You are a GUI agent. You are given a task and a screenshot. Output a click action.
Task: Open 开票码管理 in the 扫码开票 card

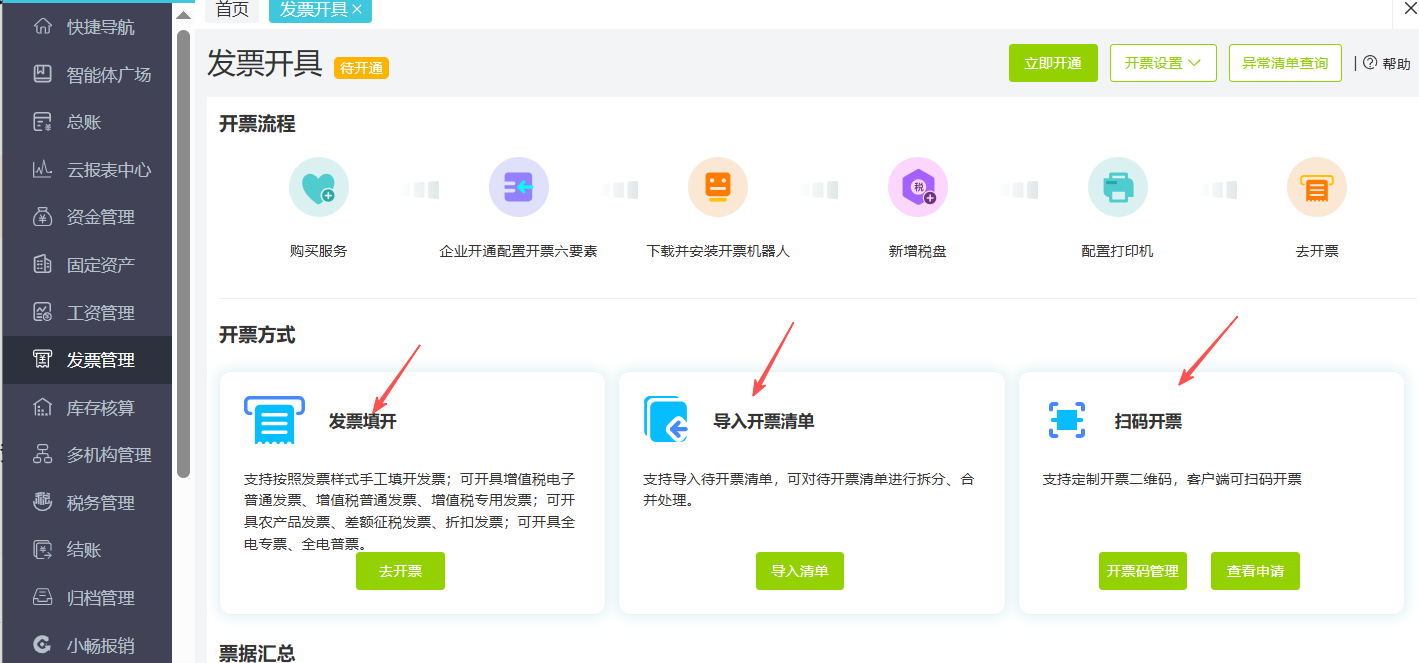(x=1142, y=570)
